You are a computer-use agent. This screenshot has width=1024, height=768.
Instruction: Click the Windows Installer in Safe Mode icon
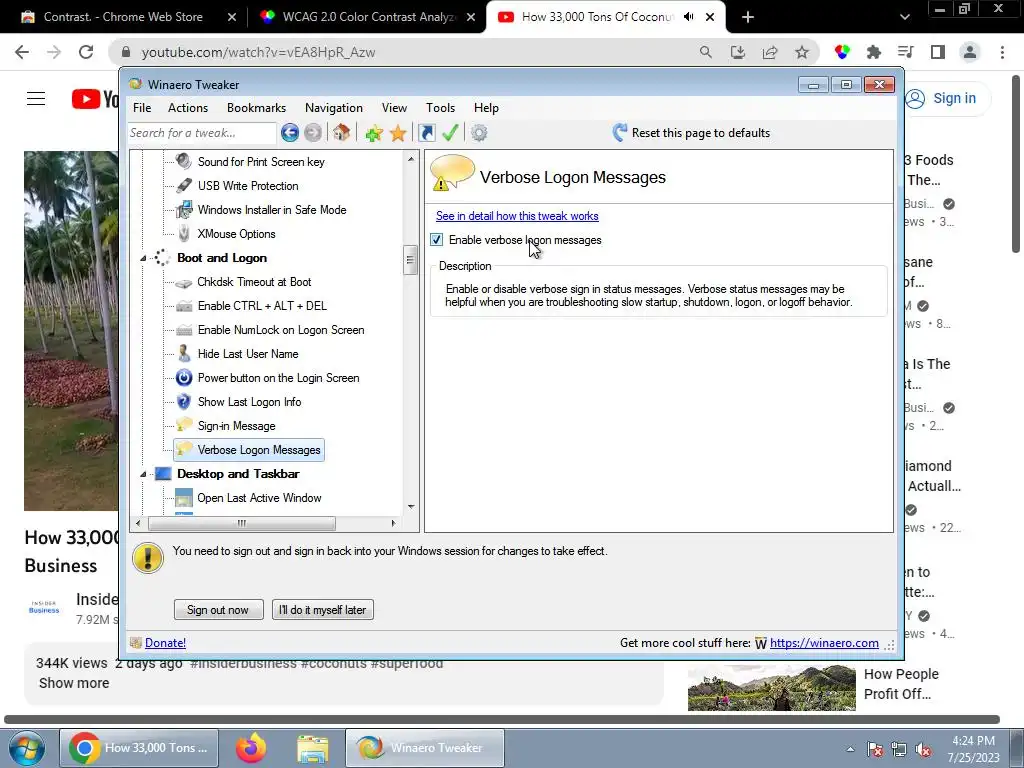click(184, 210)
